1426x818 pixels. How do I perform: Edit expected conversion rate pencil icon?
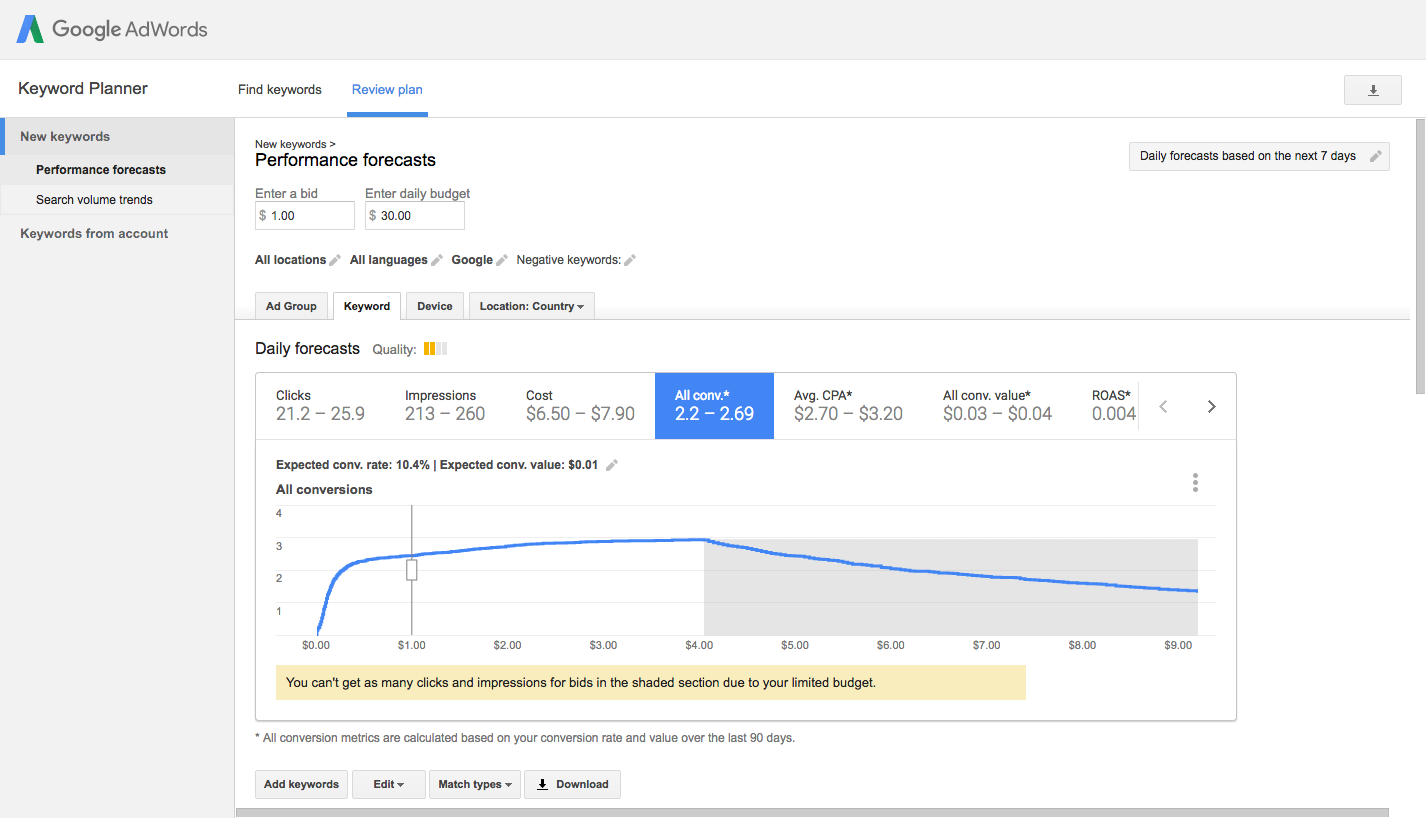(612, 465)
